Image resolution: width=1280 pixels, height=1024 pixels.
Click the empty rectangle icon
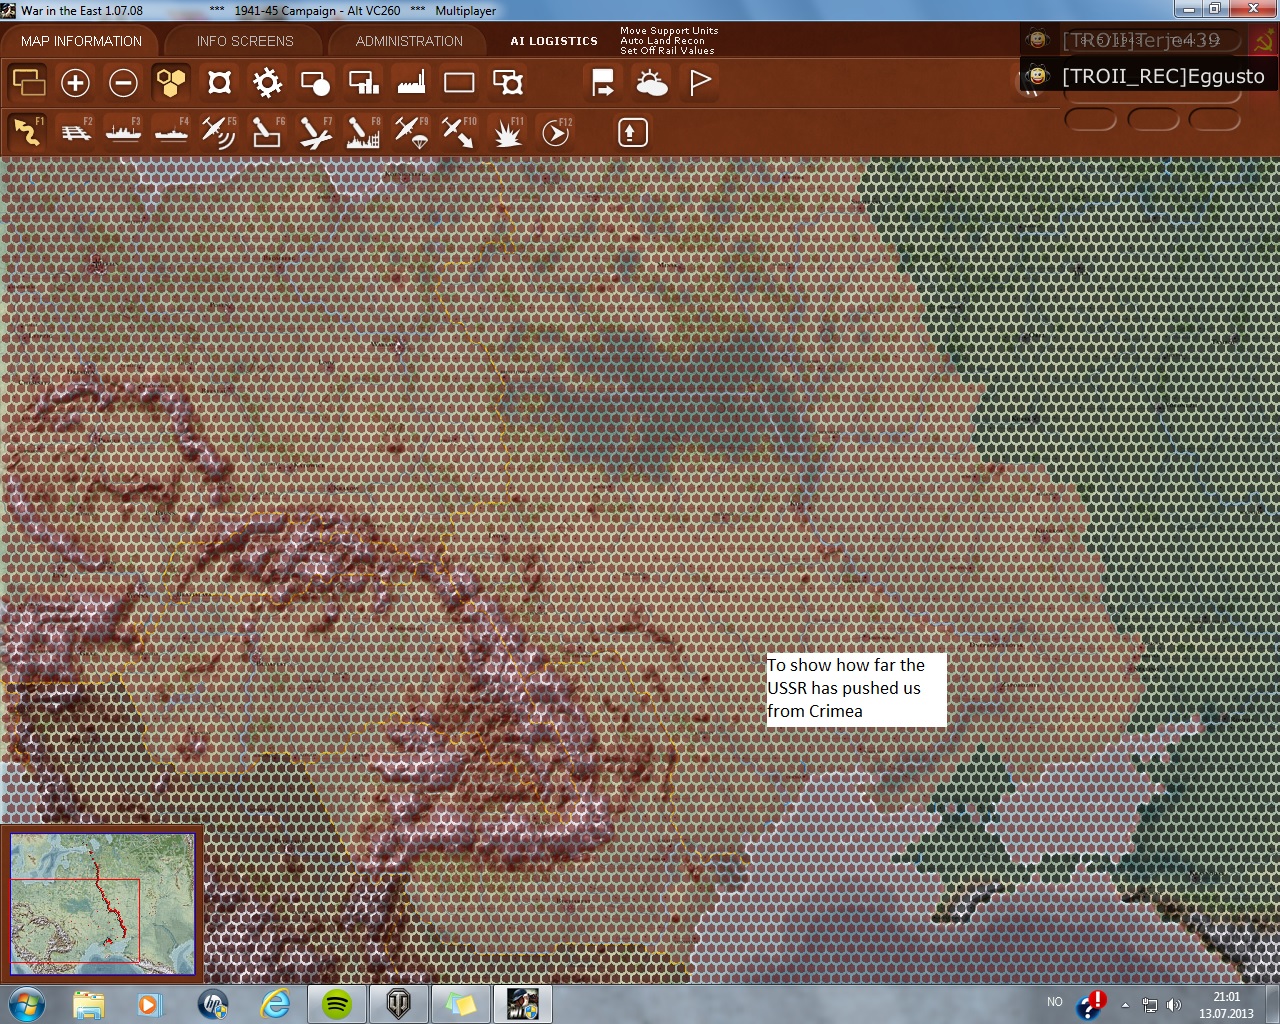[x=459, y=82]
